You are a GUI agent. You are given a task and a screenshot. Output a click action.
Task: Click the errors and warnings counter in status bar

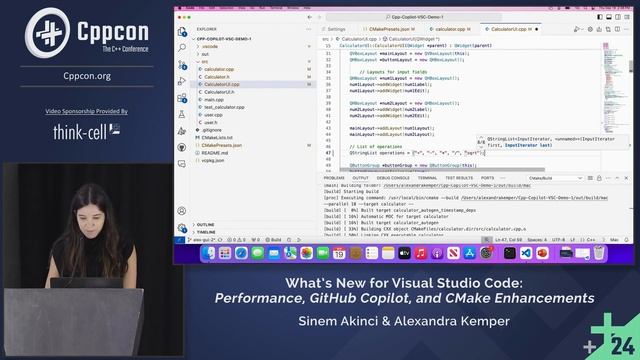(x=236, y=240)
